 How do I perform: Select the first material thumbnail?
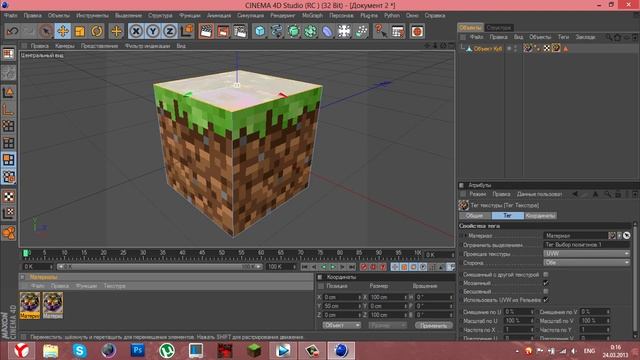click(x=30, y=305)
